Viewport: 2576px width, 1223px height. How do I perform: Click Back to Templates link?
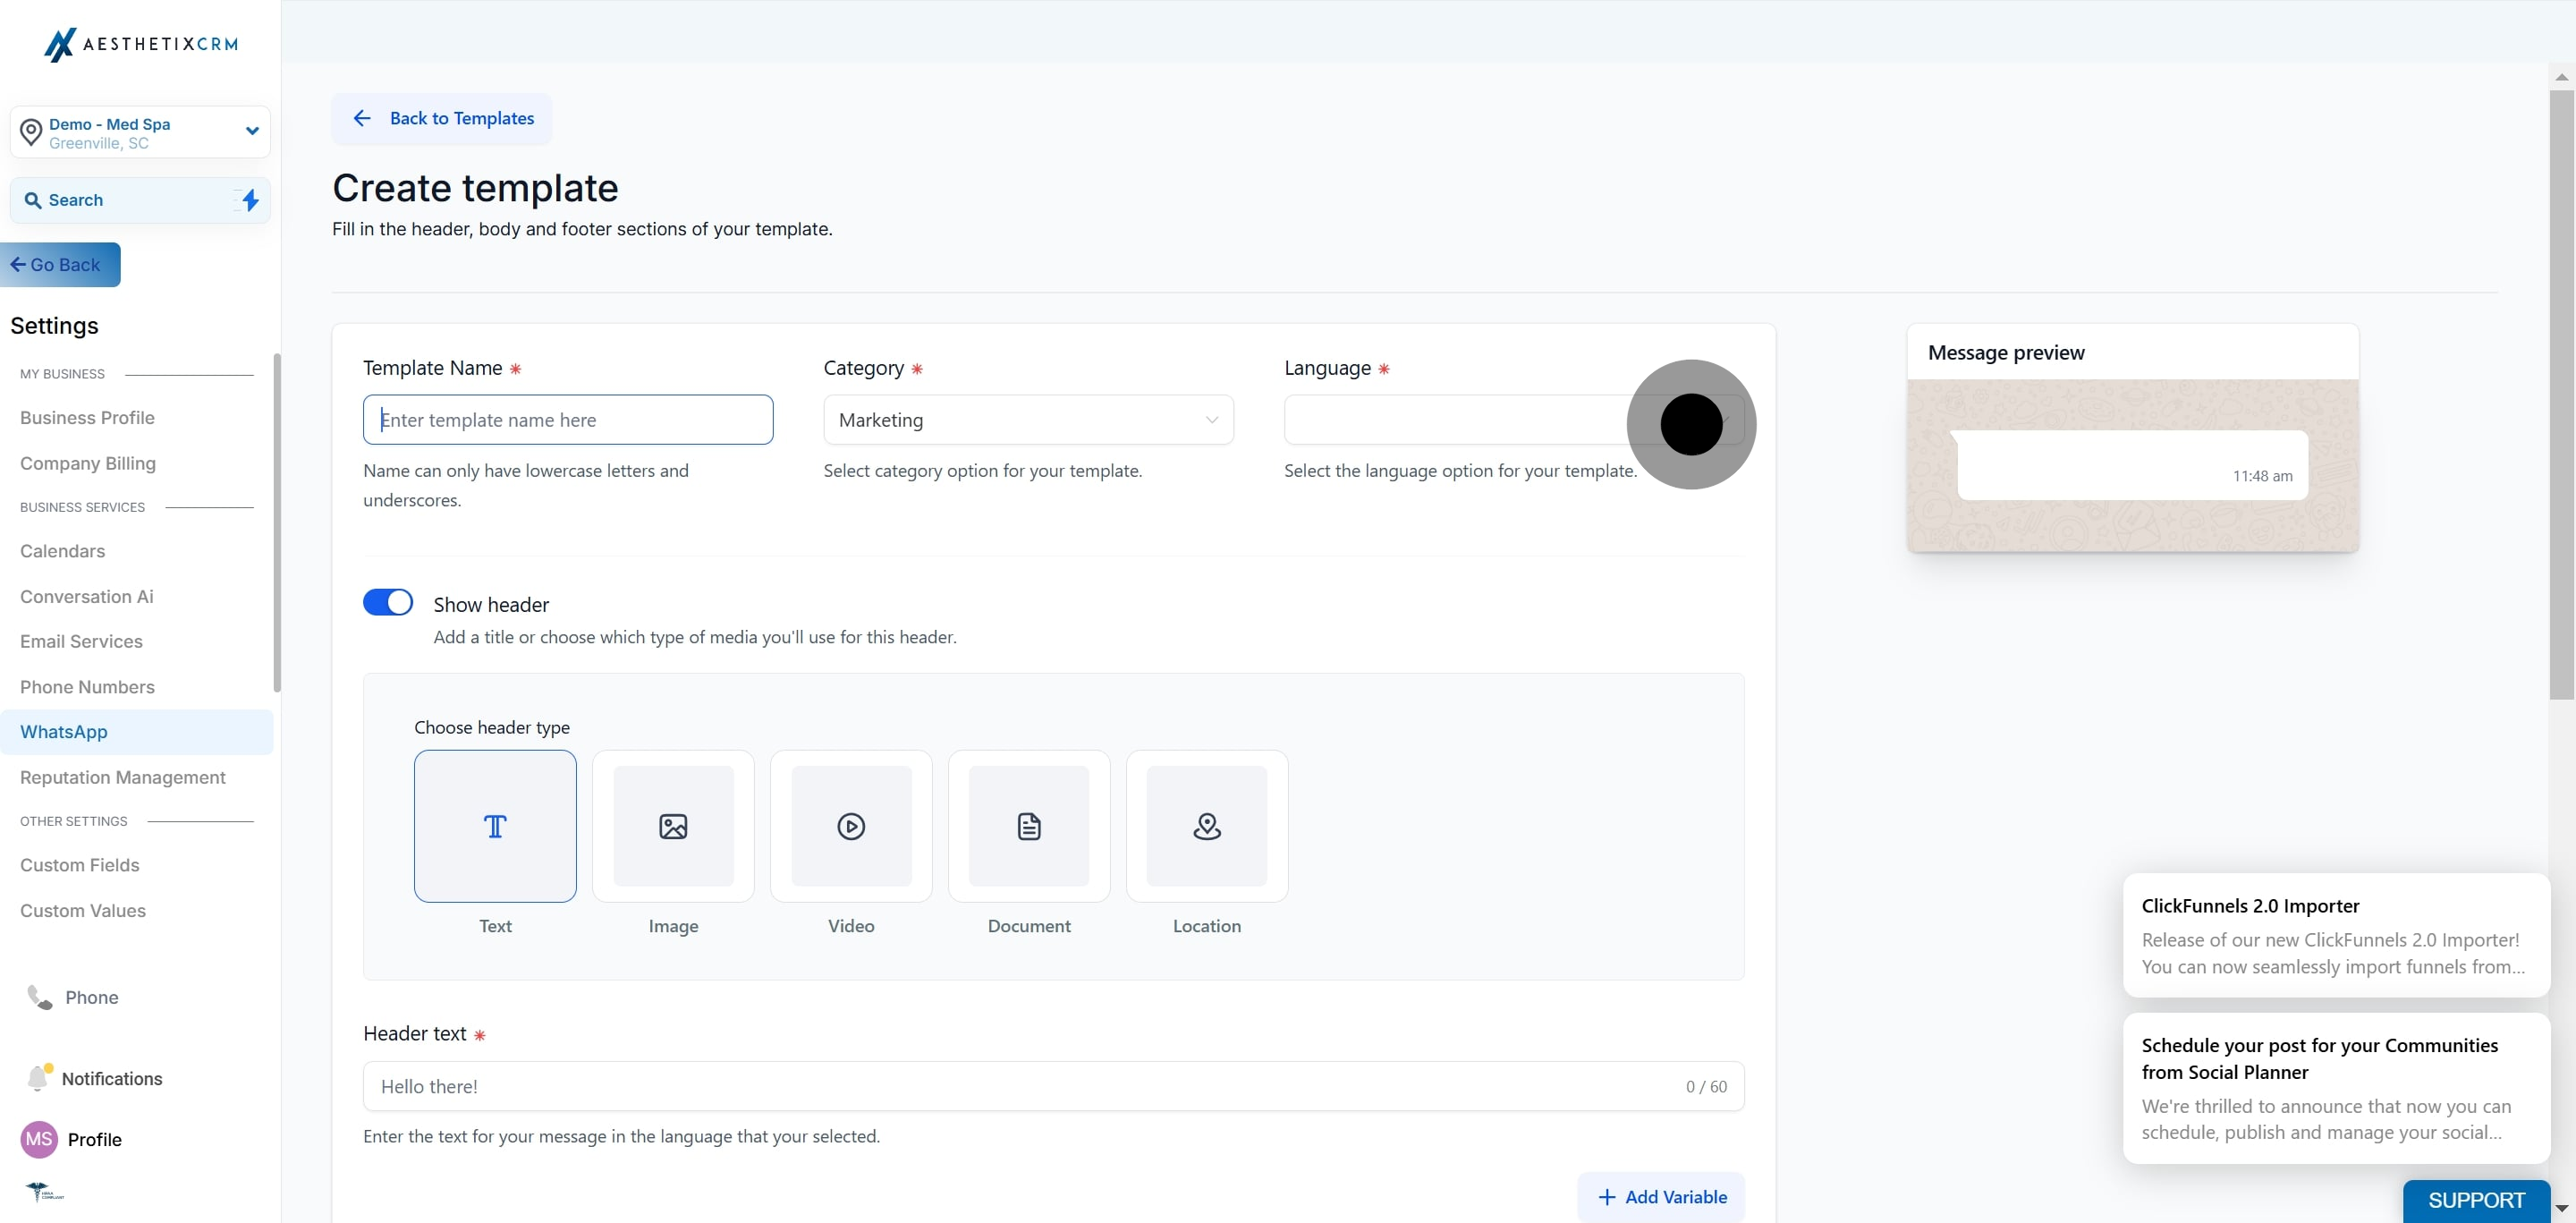[x=441, y=119]
